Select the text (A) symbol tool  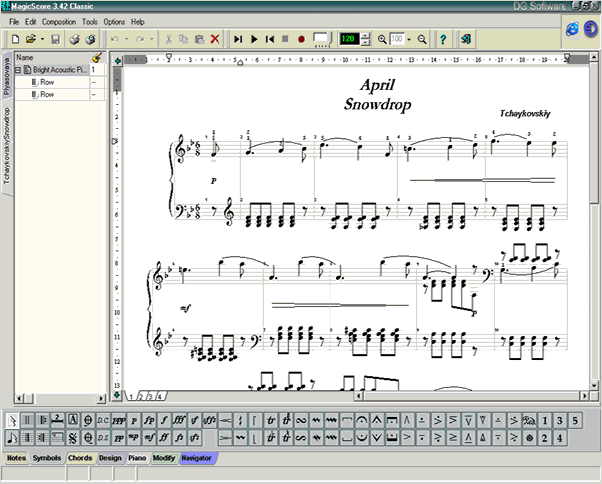[x=73, y=421]
